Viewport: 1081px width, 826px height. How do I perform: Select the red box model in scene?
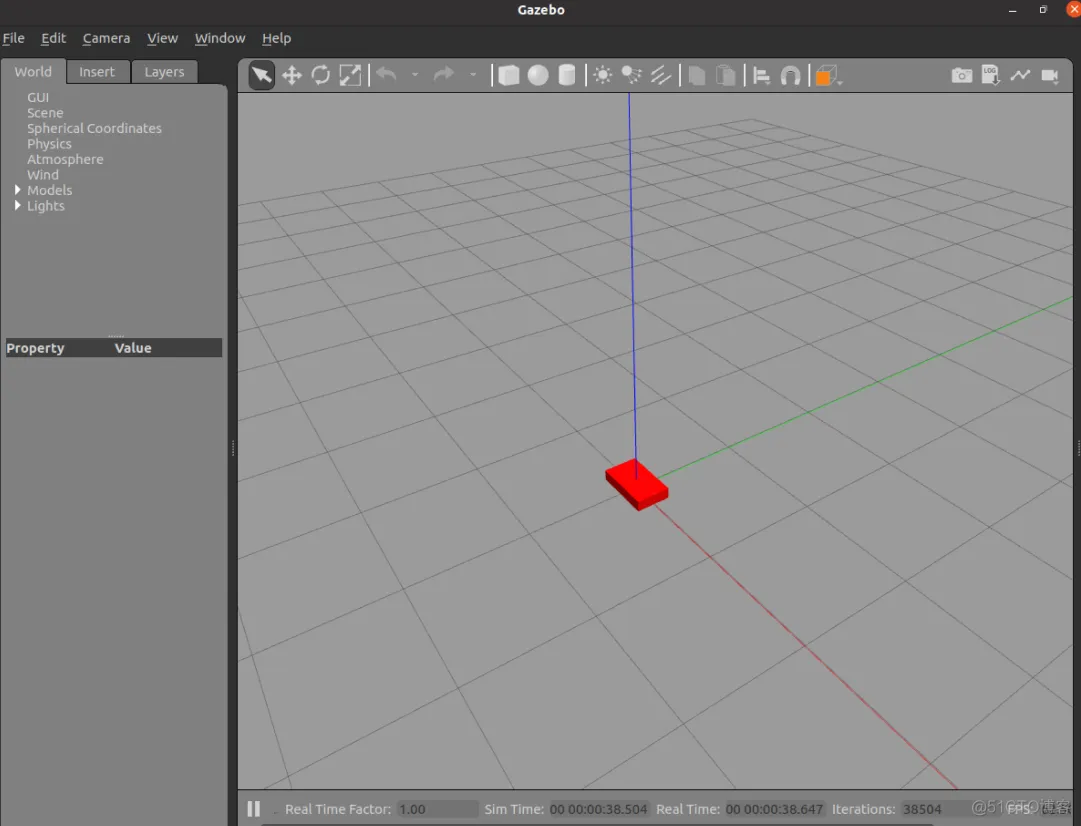(636, 484)
